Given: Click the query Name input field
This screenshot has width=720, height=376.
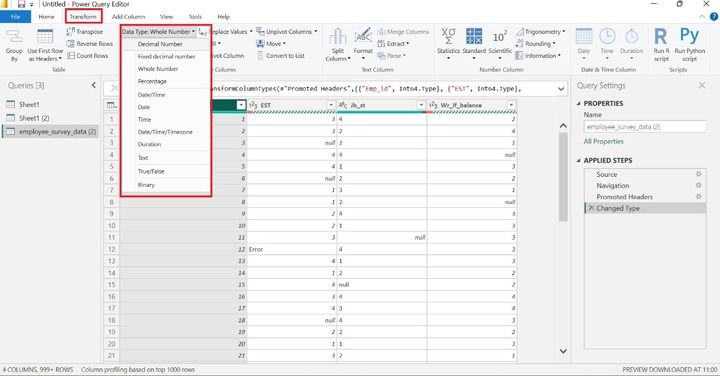Looking at the screenshot, I should click(x=645, y=127).
